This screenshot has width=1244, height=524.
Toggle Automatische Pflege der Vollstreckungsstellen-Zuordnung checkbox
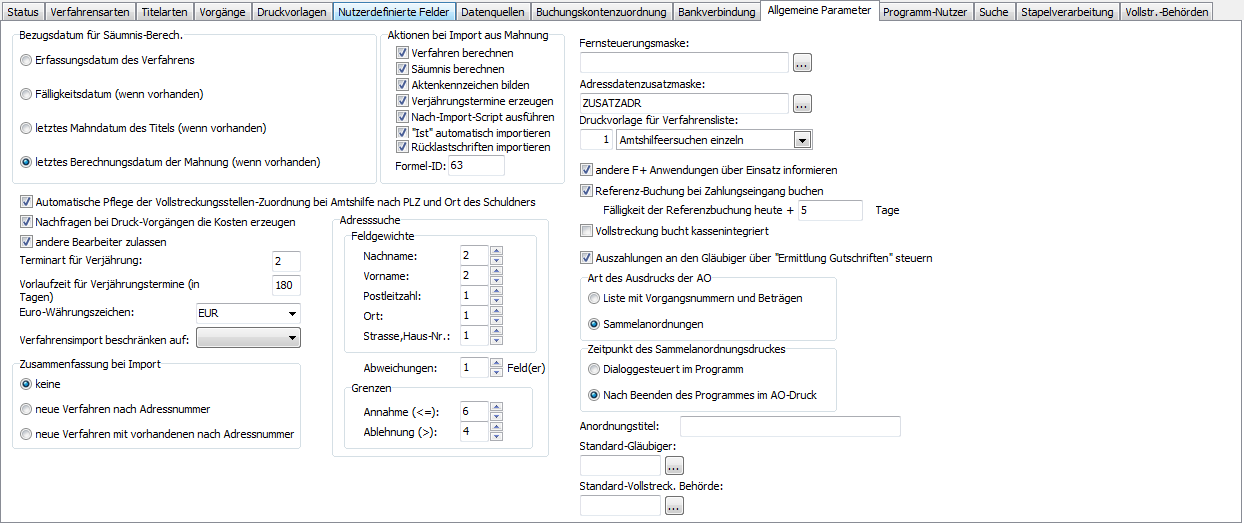(26, 202)
